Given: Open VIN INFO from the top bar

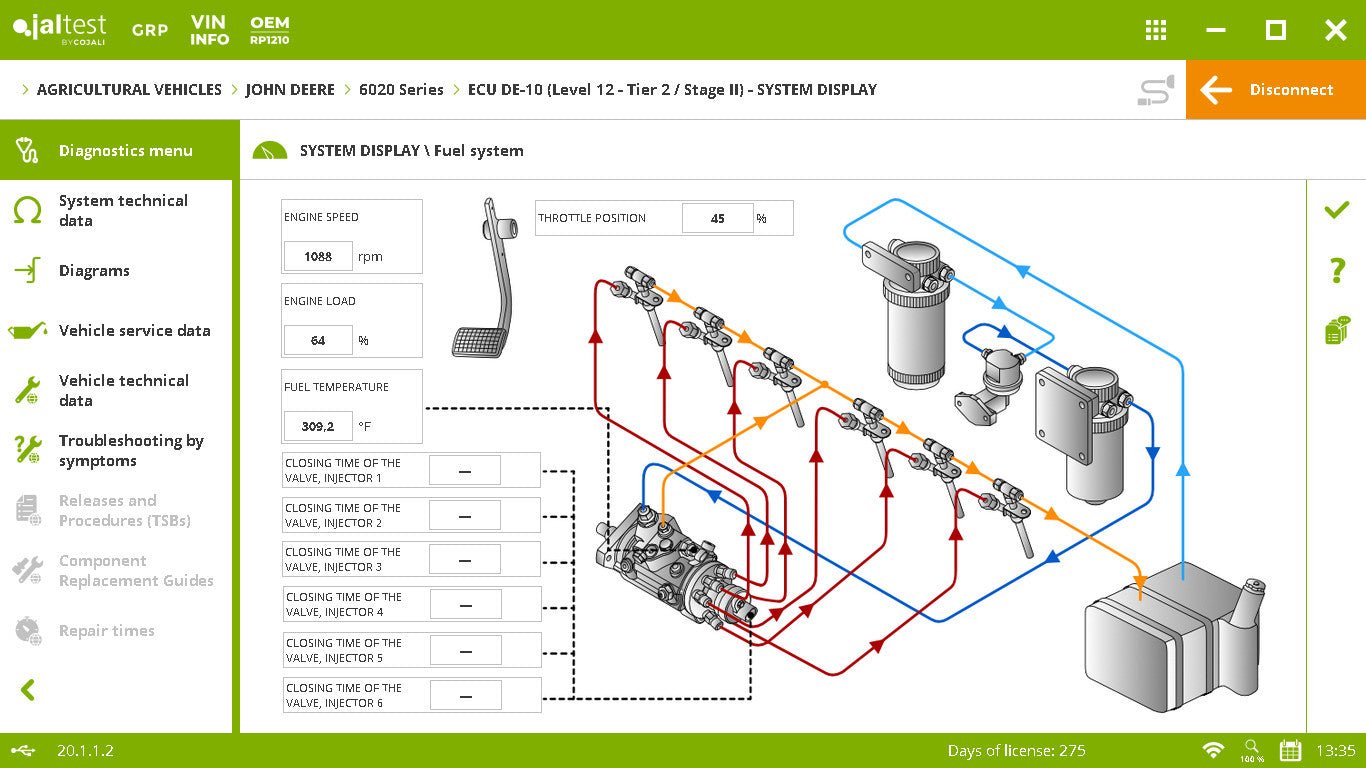Looking at the screenshot, I should click(x=209, y=30).
